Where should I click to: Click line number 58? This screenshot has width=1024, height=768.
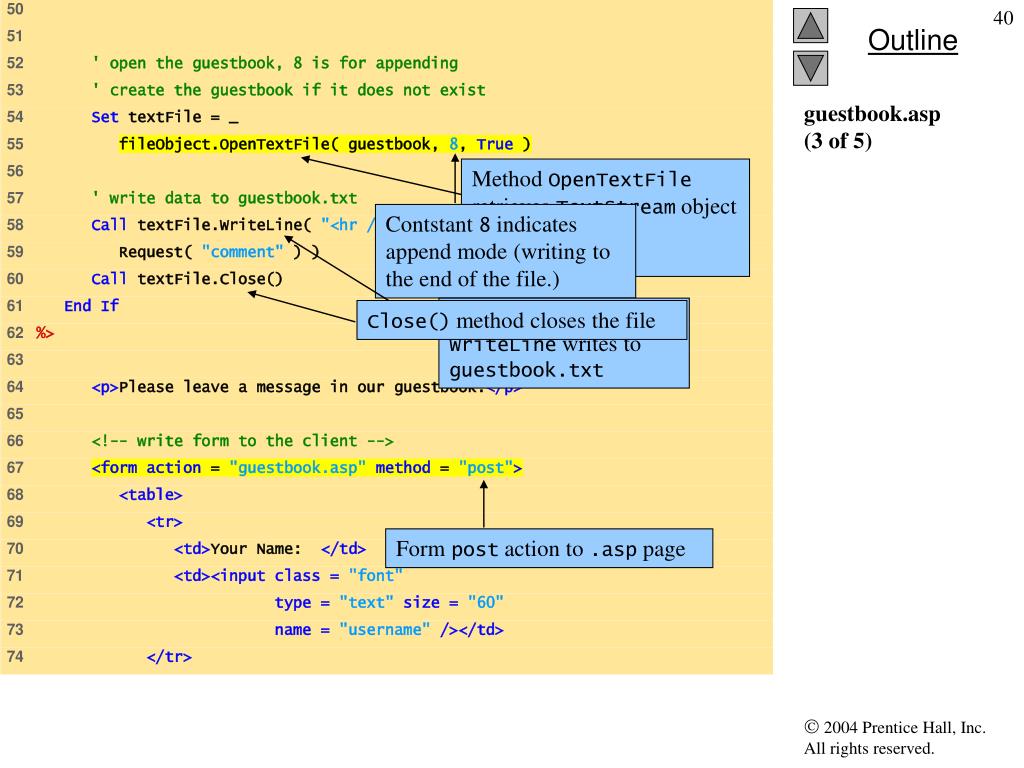15,225
